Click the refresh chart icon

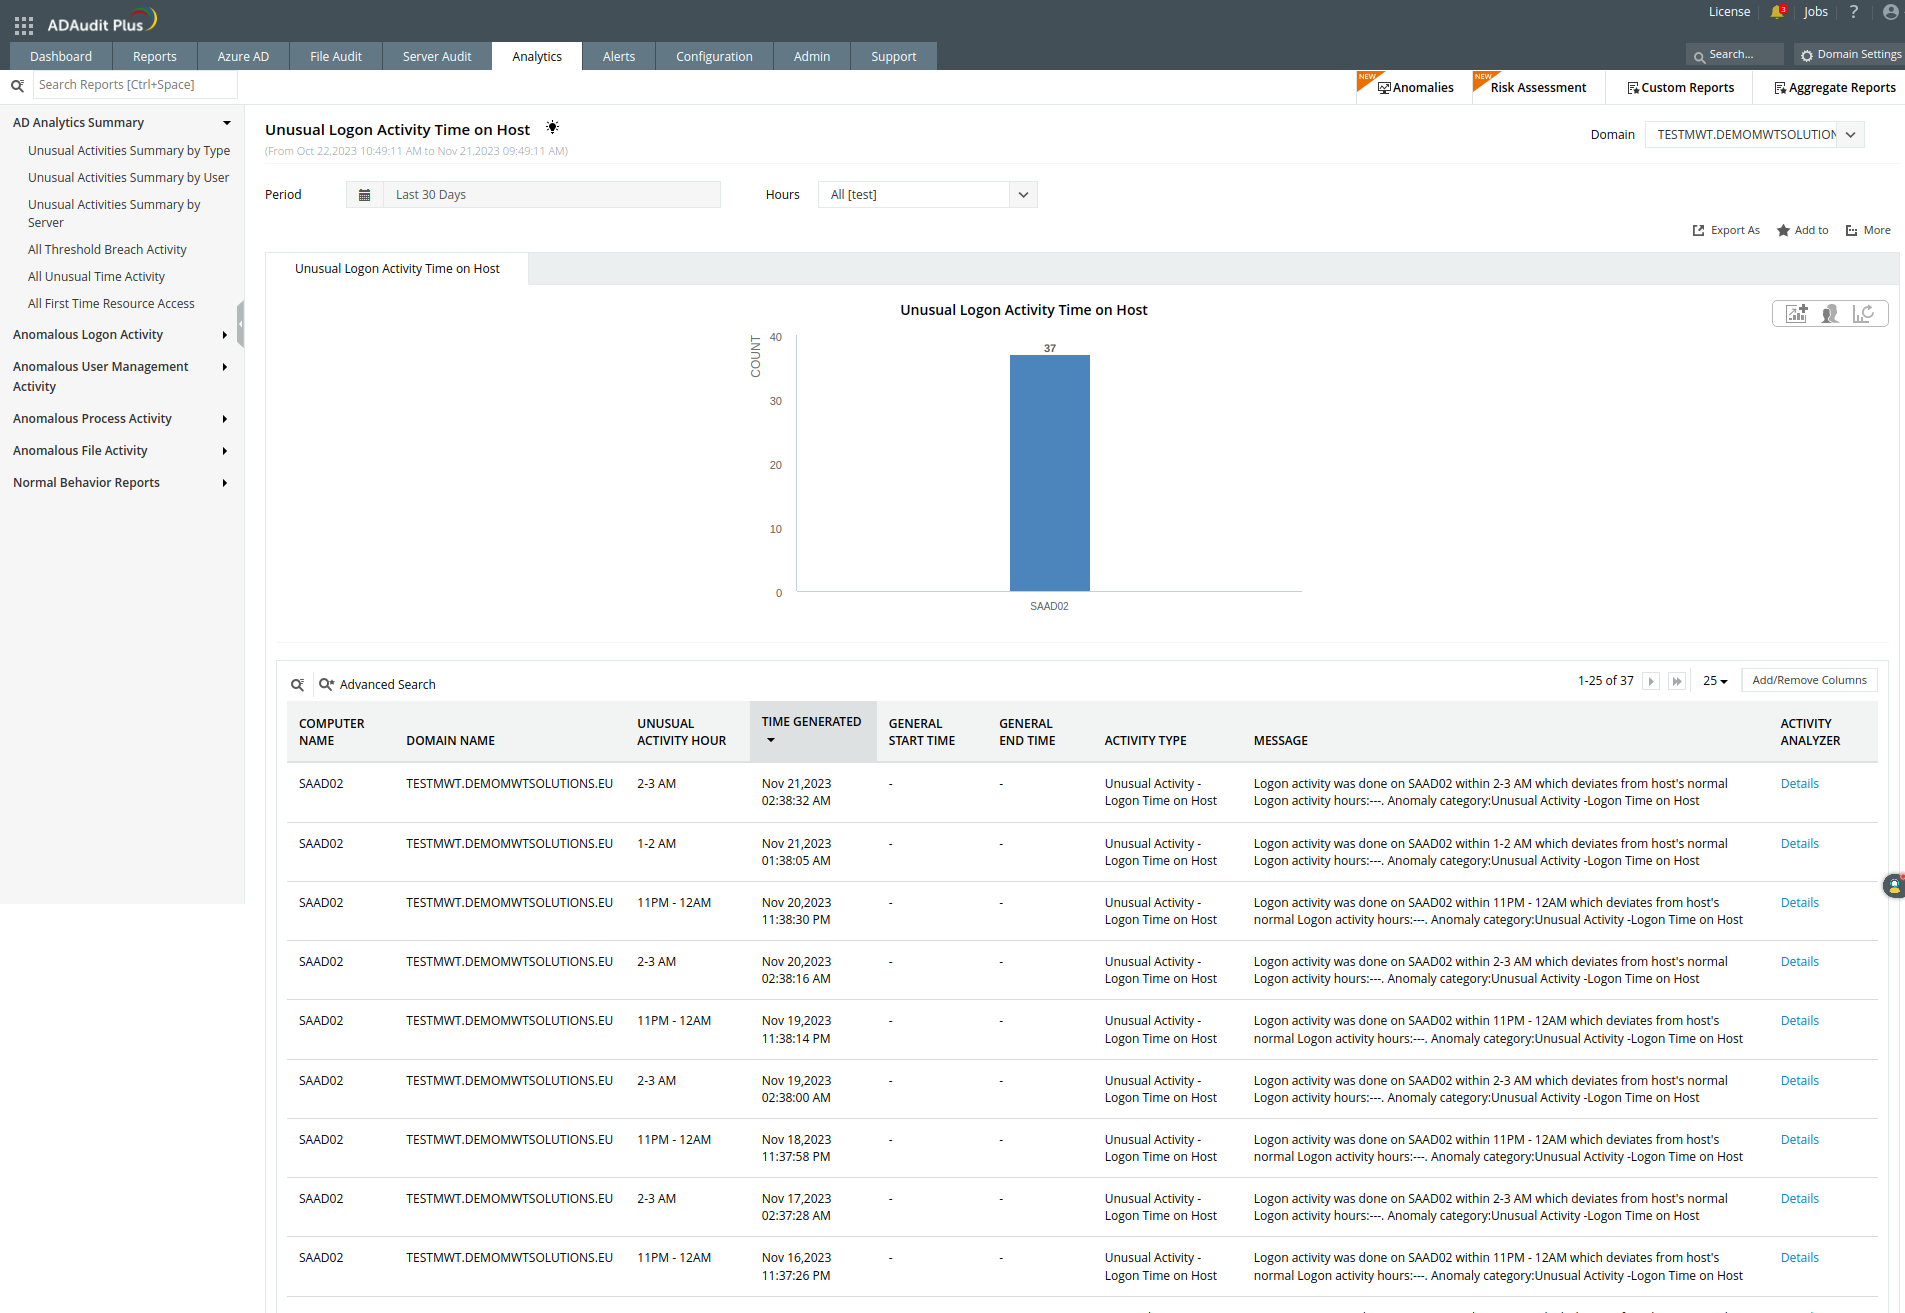coord(1863,314)
